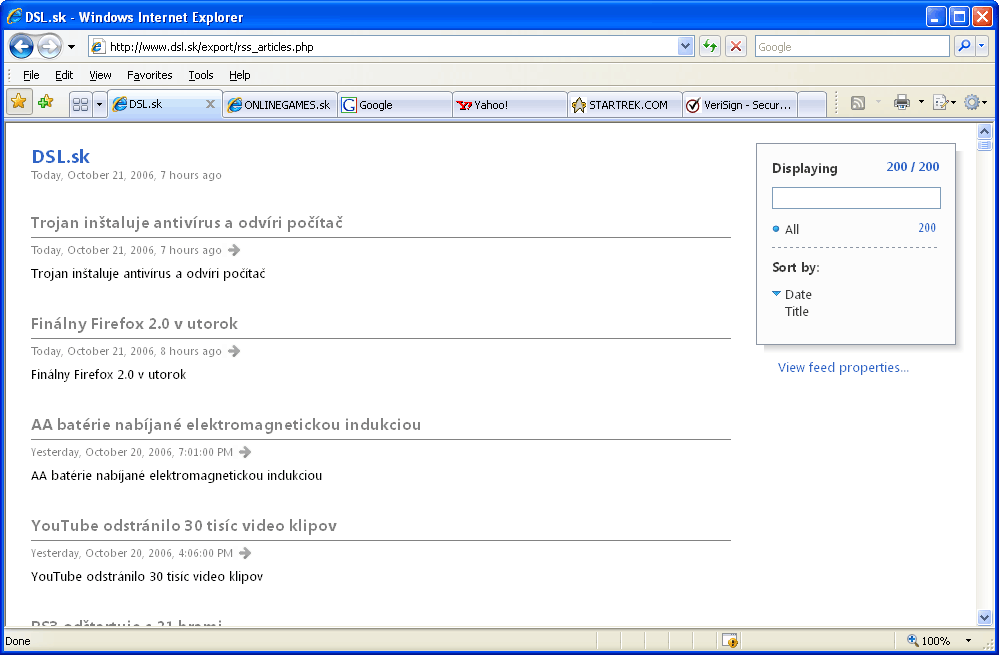Open AA batérie nabíjané article headline

(x=226, y=424)
